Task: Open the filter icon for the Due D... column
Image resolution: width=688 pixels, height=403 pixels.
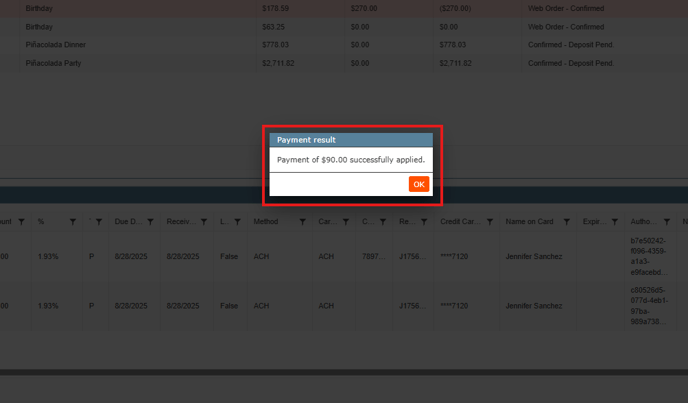Action: (150, 222)
